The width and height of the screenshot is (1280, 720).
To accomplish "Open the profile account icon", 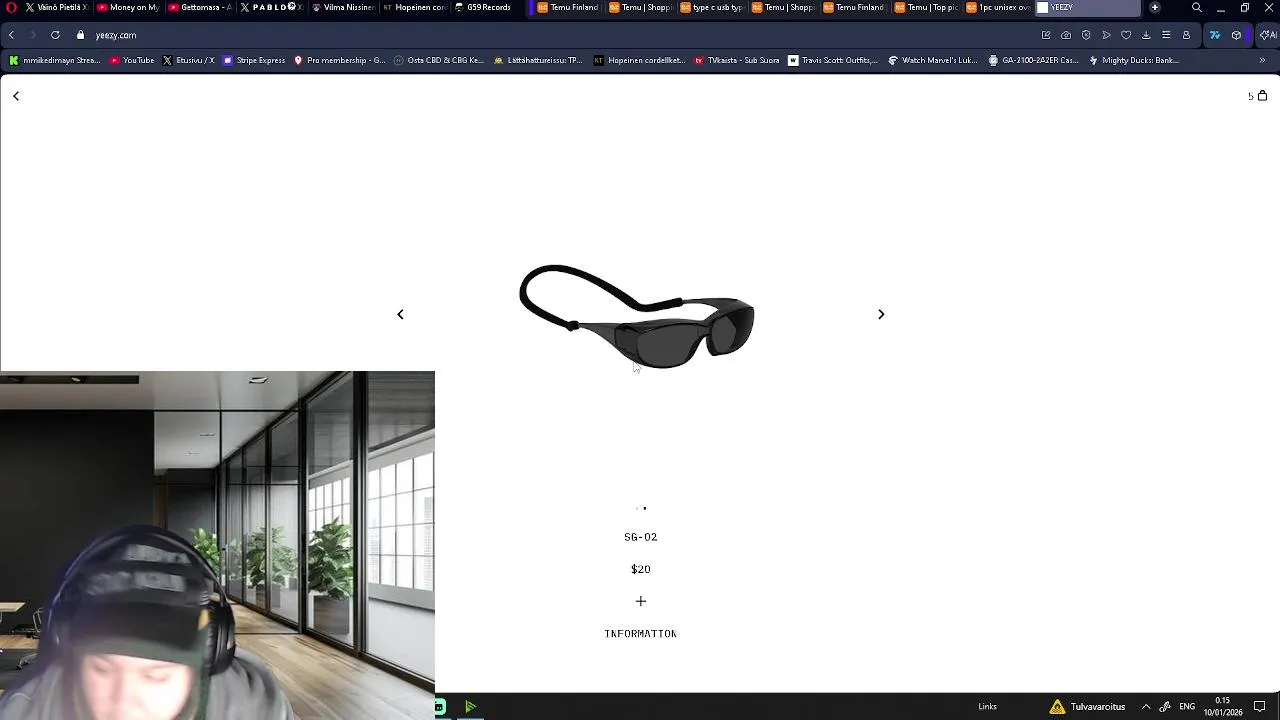I will [x=1186, y=35].
